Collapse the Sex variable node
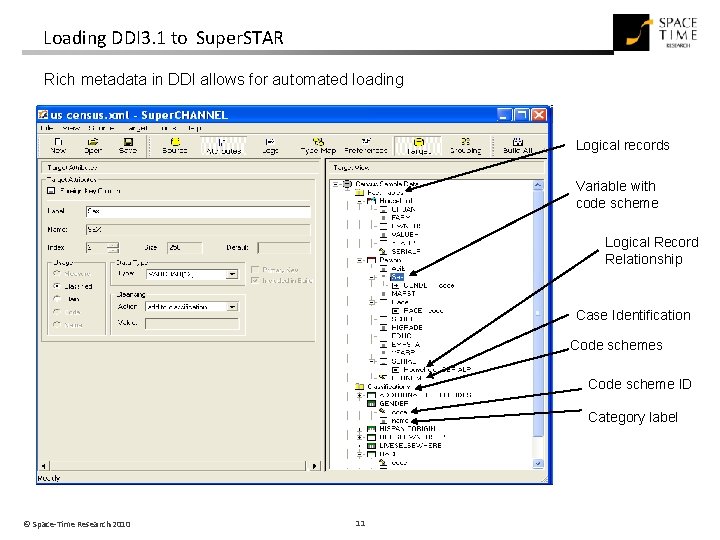Image resolution: width=720 pixels, height=540 pixels. point(372,277)
